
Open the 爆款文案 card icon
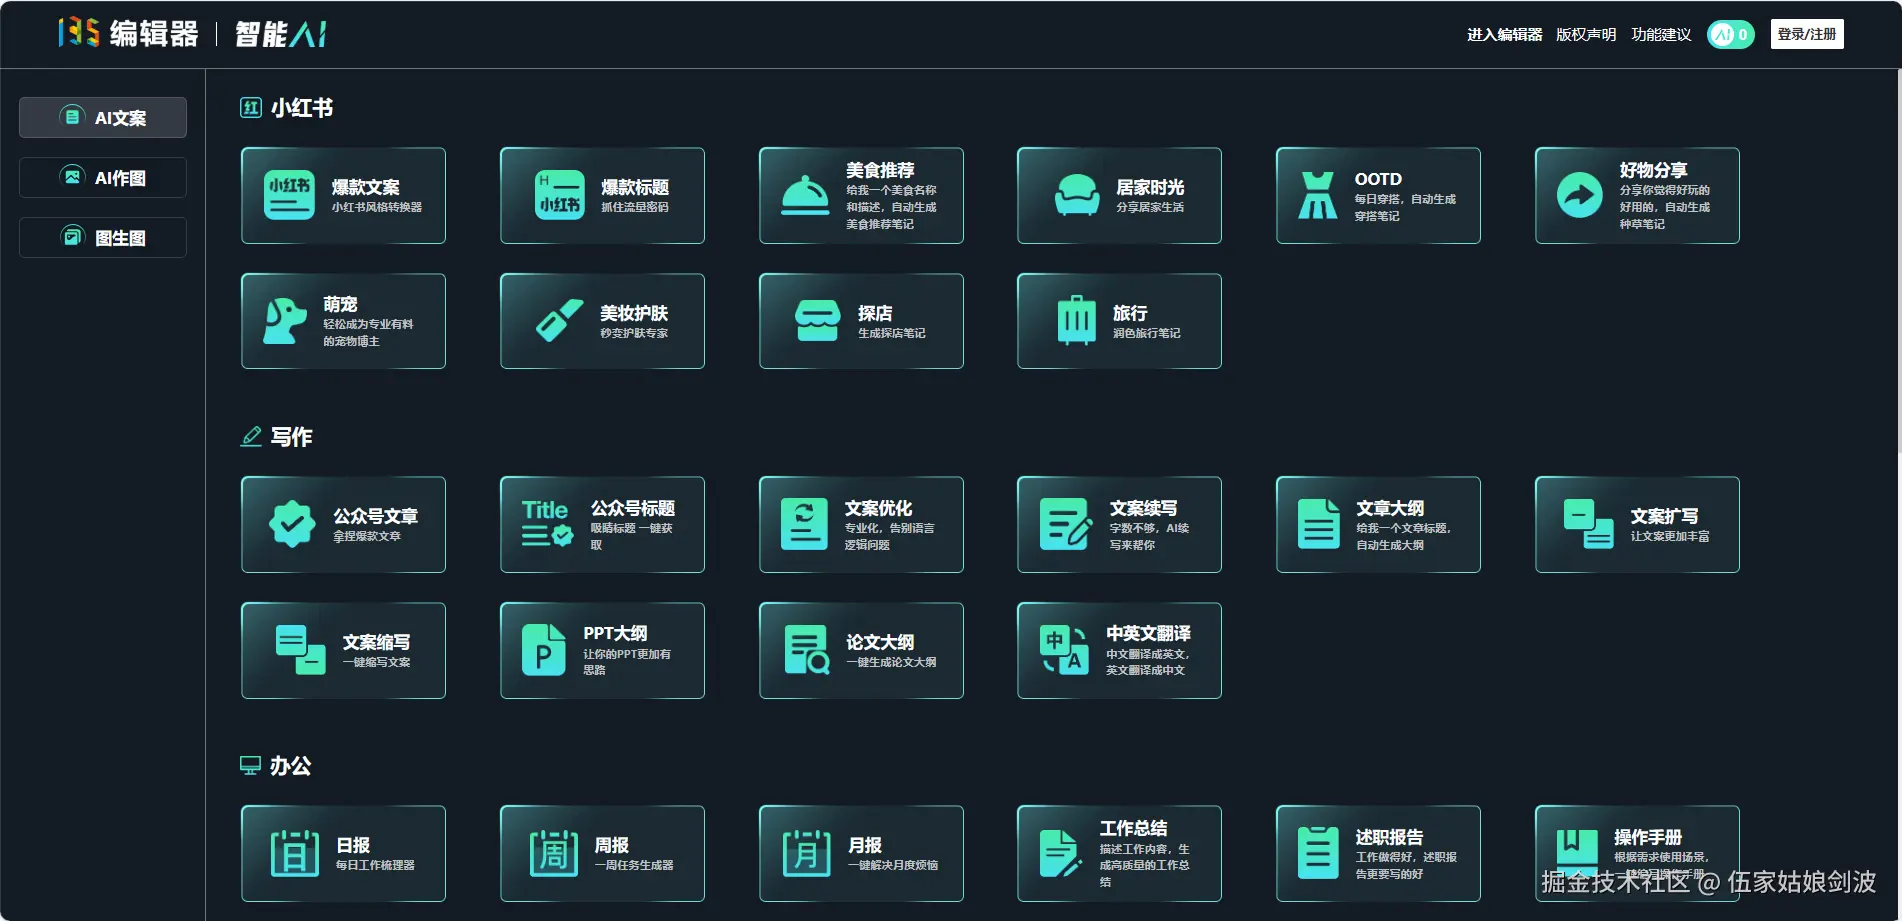289,195
